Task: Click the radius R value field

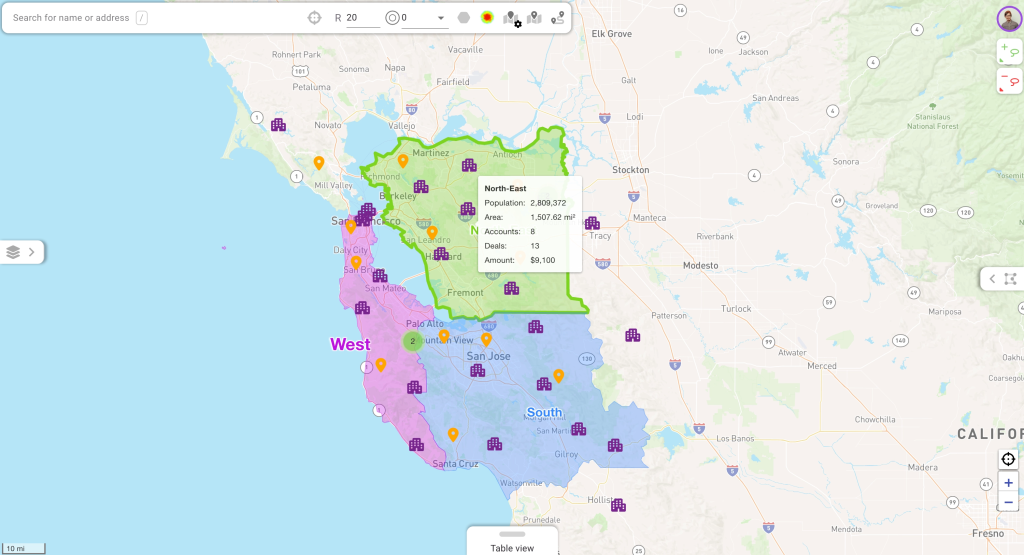Action: 362,18
